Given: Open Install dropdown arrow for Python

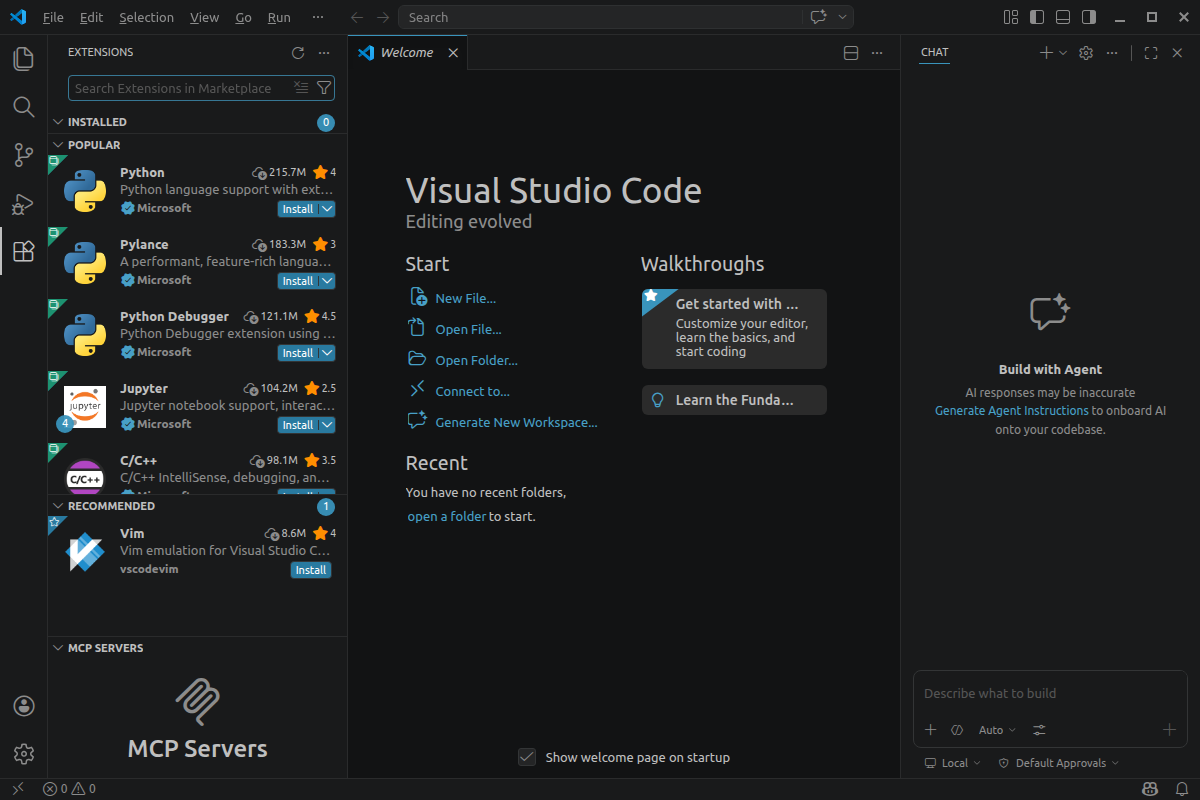Looking at the screenshot, I should pos(327,209).
